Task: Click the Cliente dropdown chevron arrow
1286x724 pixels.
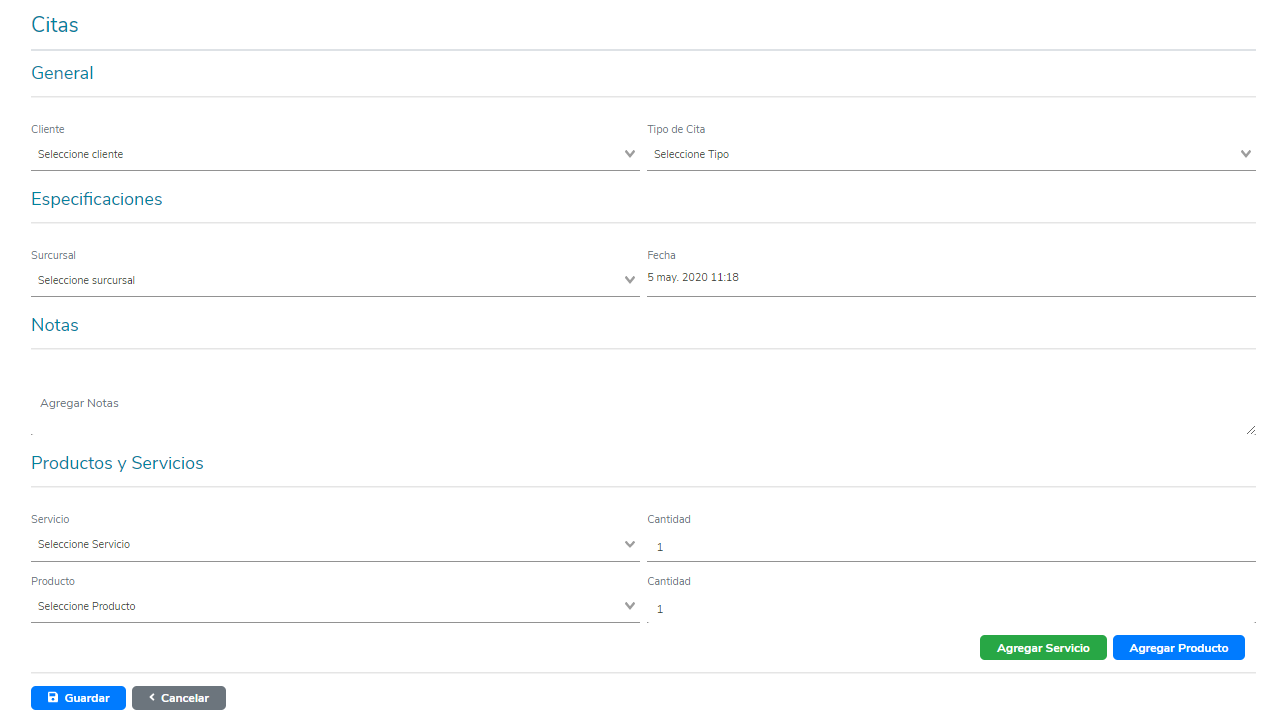Action: pos(630,154)
